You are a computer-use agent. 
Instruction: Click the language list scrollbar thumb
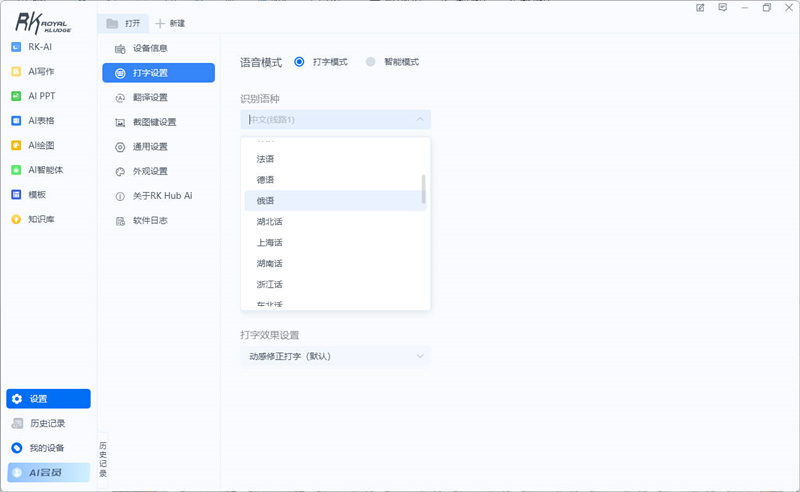(424, 189)
